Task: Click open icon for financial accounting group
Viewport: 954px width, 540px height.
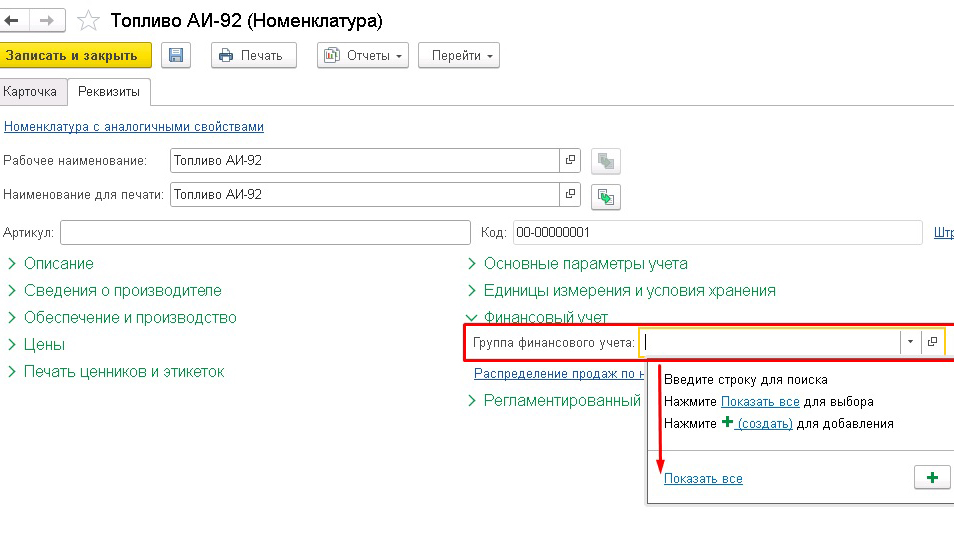Action: (x=932, y=342)
